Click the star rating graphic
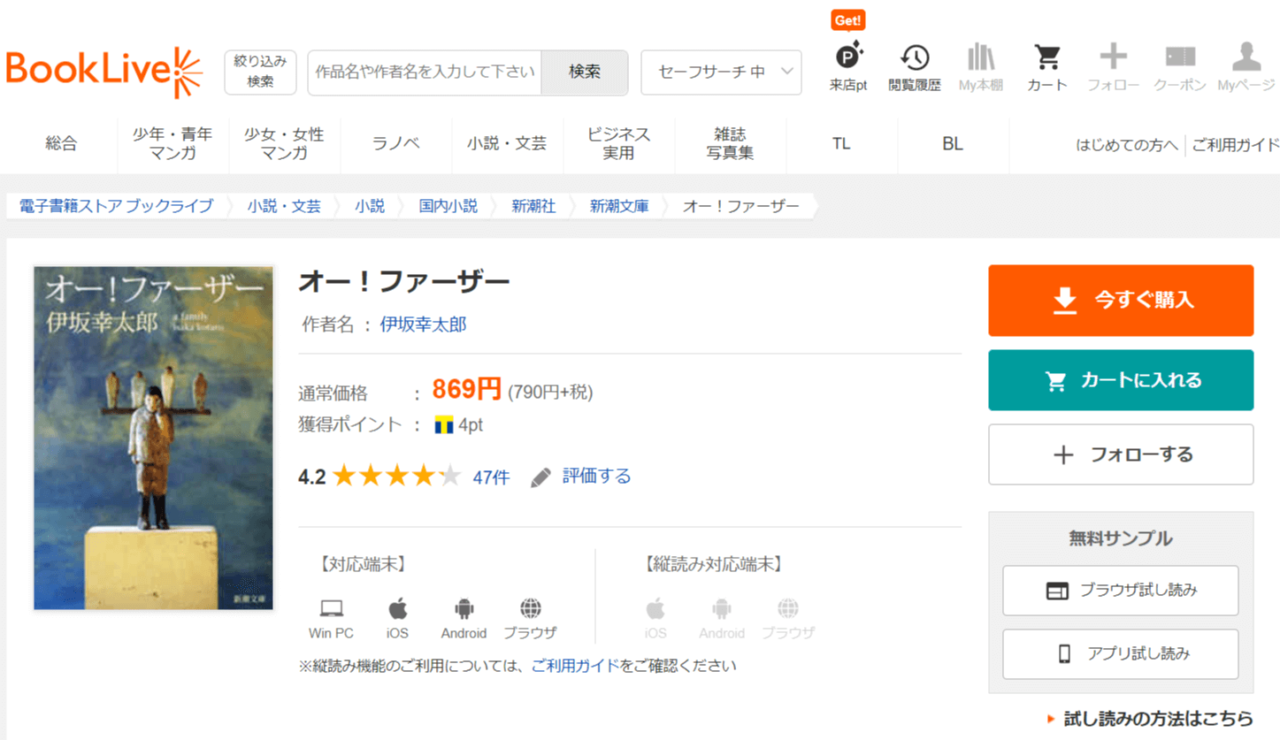The height and width of the screenshot is (740, 1280). [397, 476]
